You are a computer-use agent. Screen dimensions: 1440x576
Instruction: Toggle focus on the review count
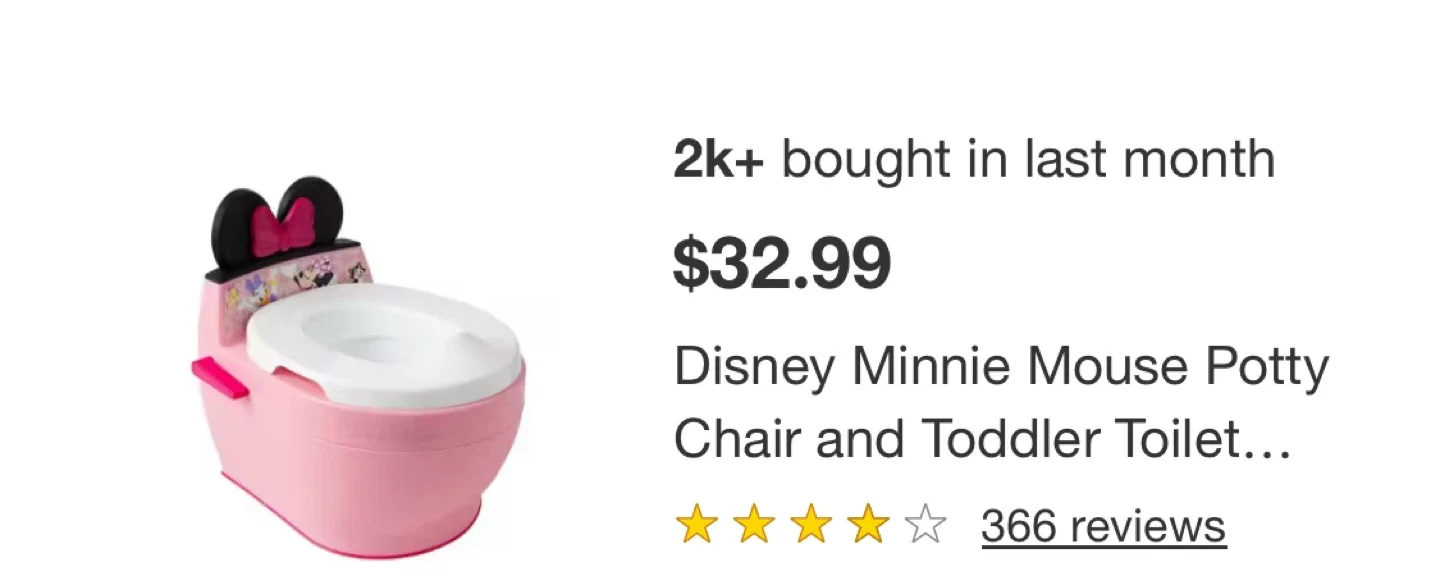tap(1103, 524)
